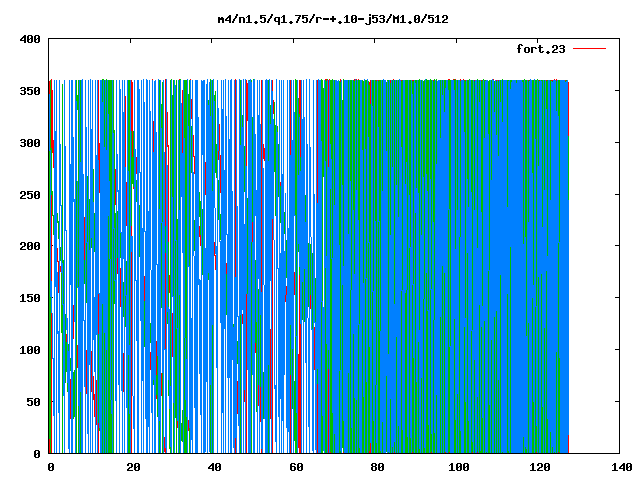Click the x-axis label 120

pos(540,467)
